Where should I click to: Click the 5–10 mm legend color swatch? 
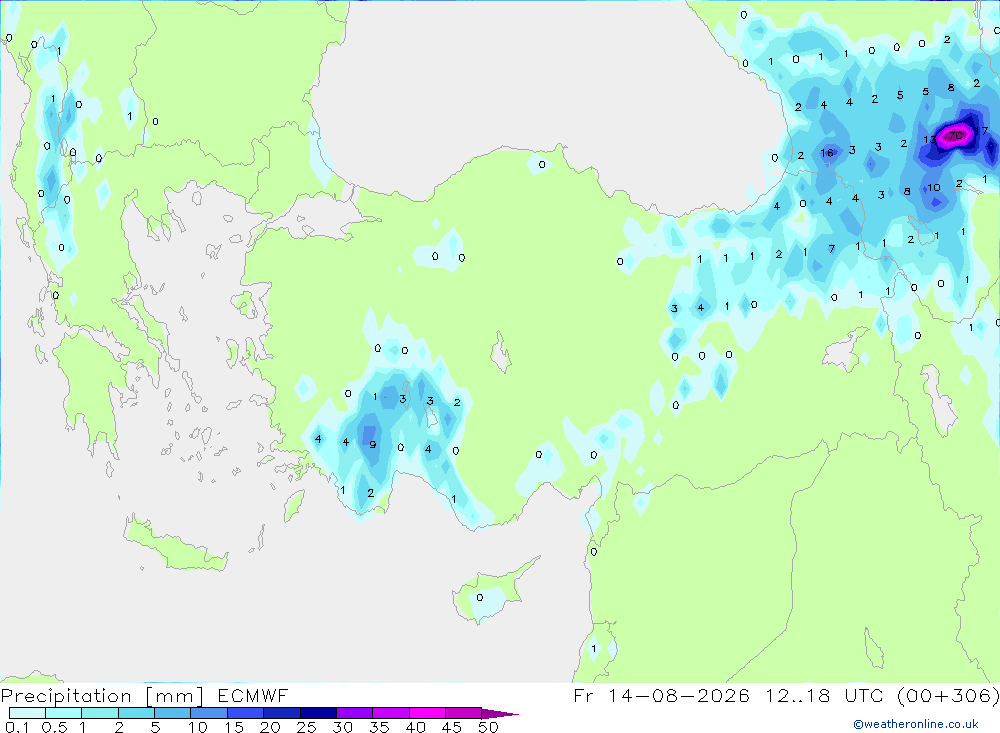click(x=172, y=713)
